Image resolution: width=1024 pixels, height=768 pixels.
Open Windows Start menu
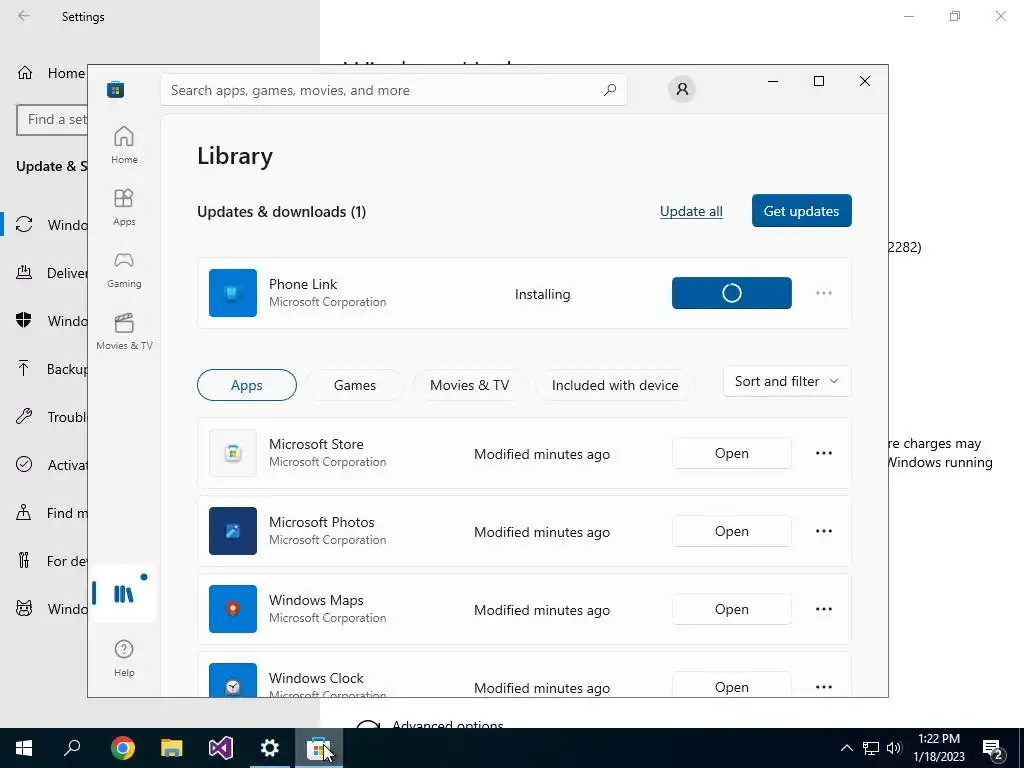click(24, 748)
